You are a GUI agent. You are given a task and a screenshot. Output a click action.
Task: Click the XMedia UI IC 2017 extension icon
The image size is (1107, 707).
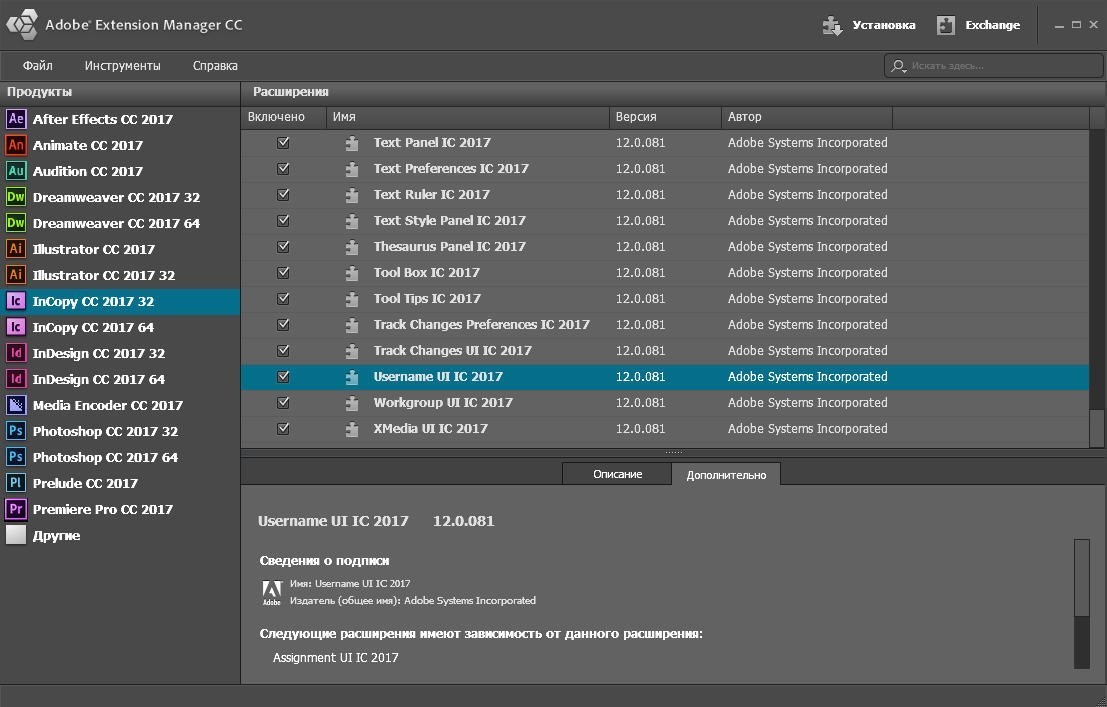click(x=352, y=429)
